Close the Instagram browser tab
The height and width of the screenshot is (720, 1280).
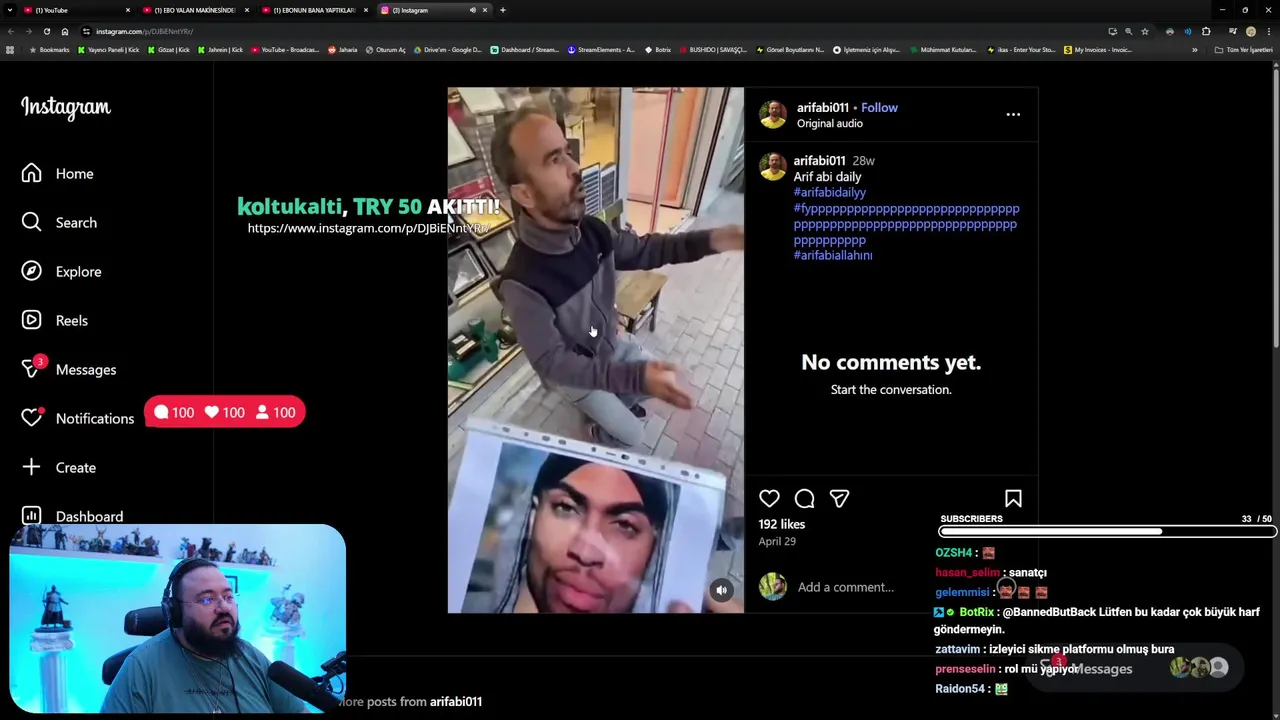485,10
